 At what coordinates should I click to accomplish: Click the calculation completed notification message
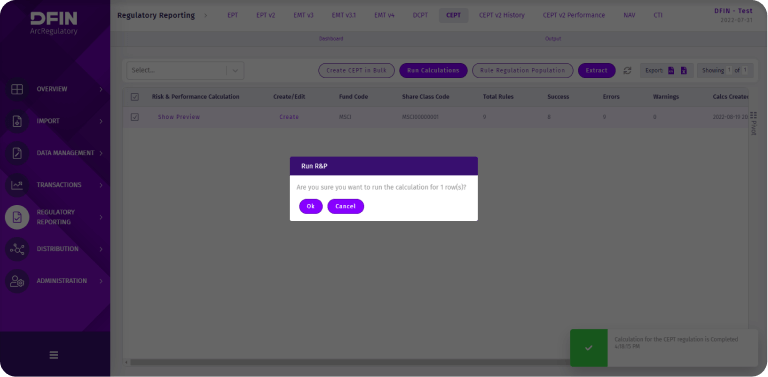pyautogui.click(x=676, y=343)
